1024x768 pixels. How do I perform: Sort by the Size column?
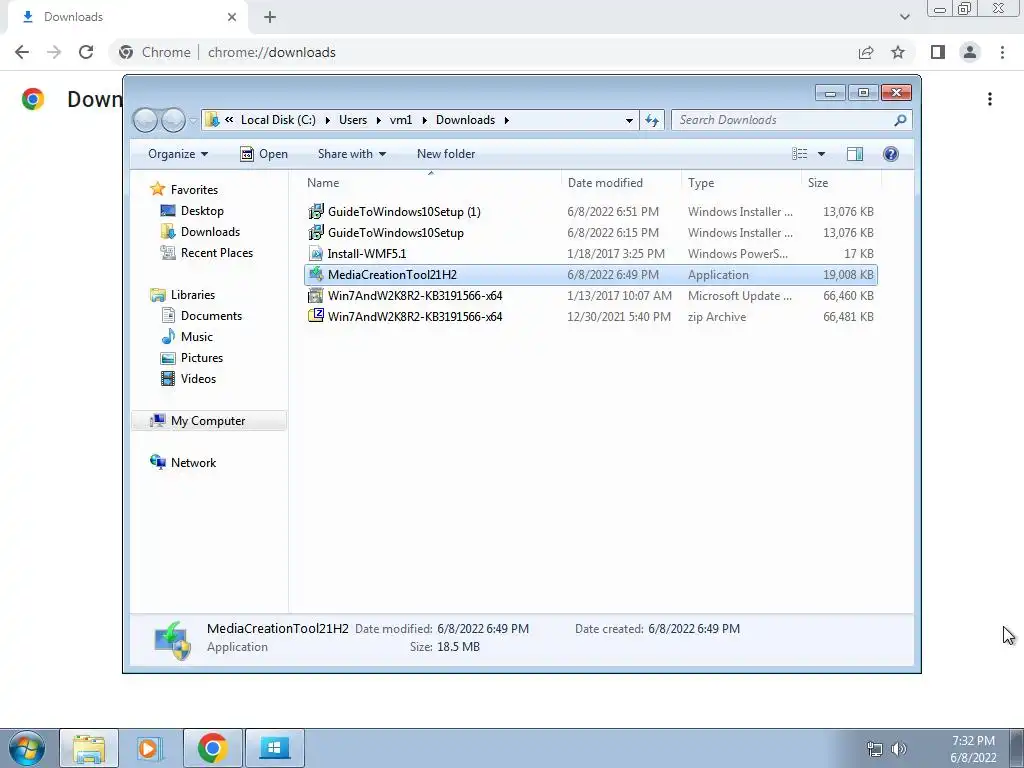click(x=818, y=183)
